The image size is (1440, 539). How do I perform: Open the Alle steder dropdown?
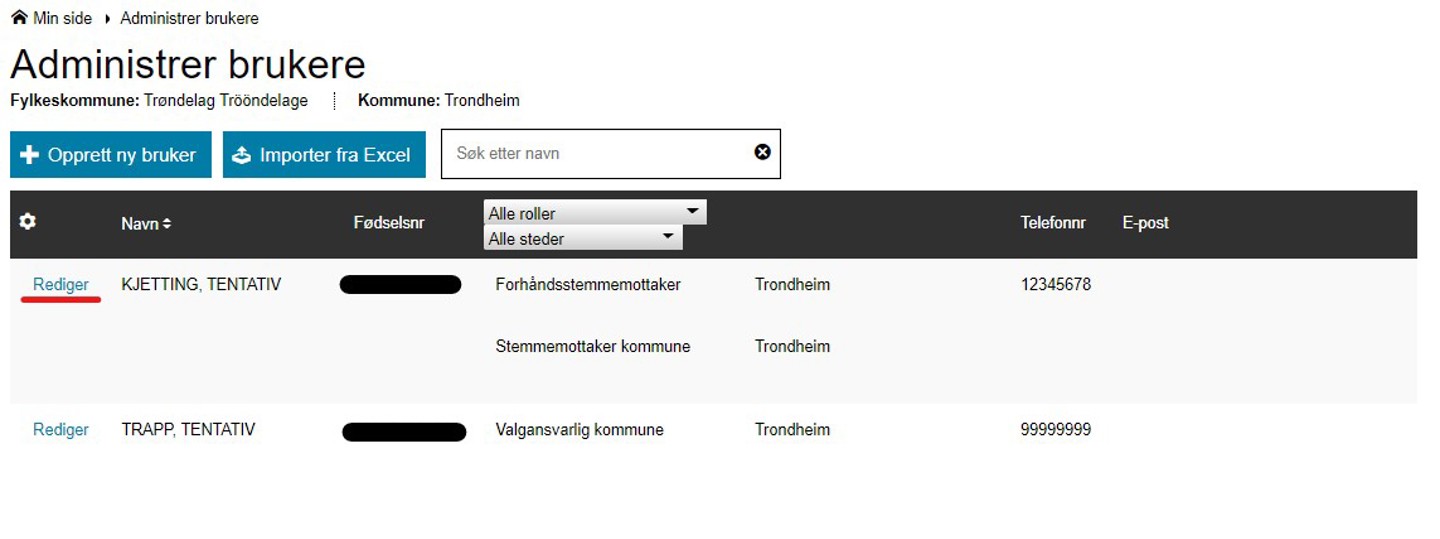[x=583, y=238]
